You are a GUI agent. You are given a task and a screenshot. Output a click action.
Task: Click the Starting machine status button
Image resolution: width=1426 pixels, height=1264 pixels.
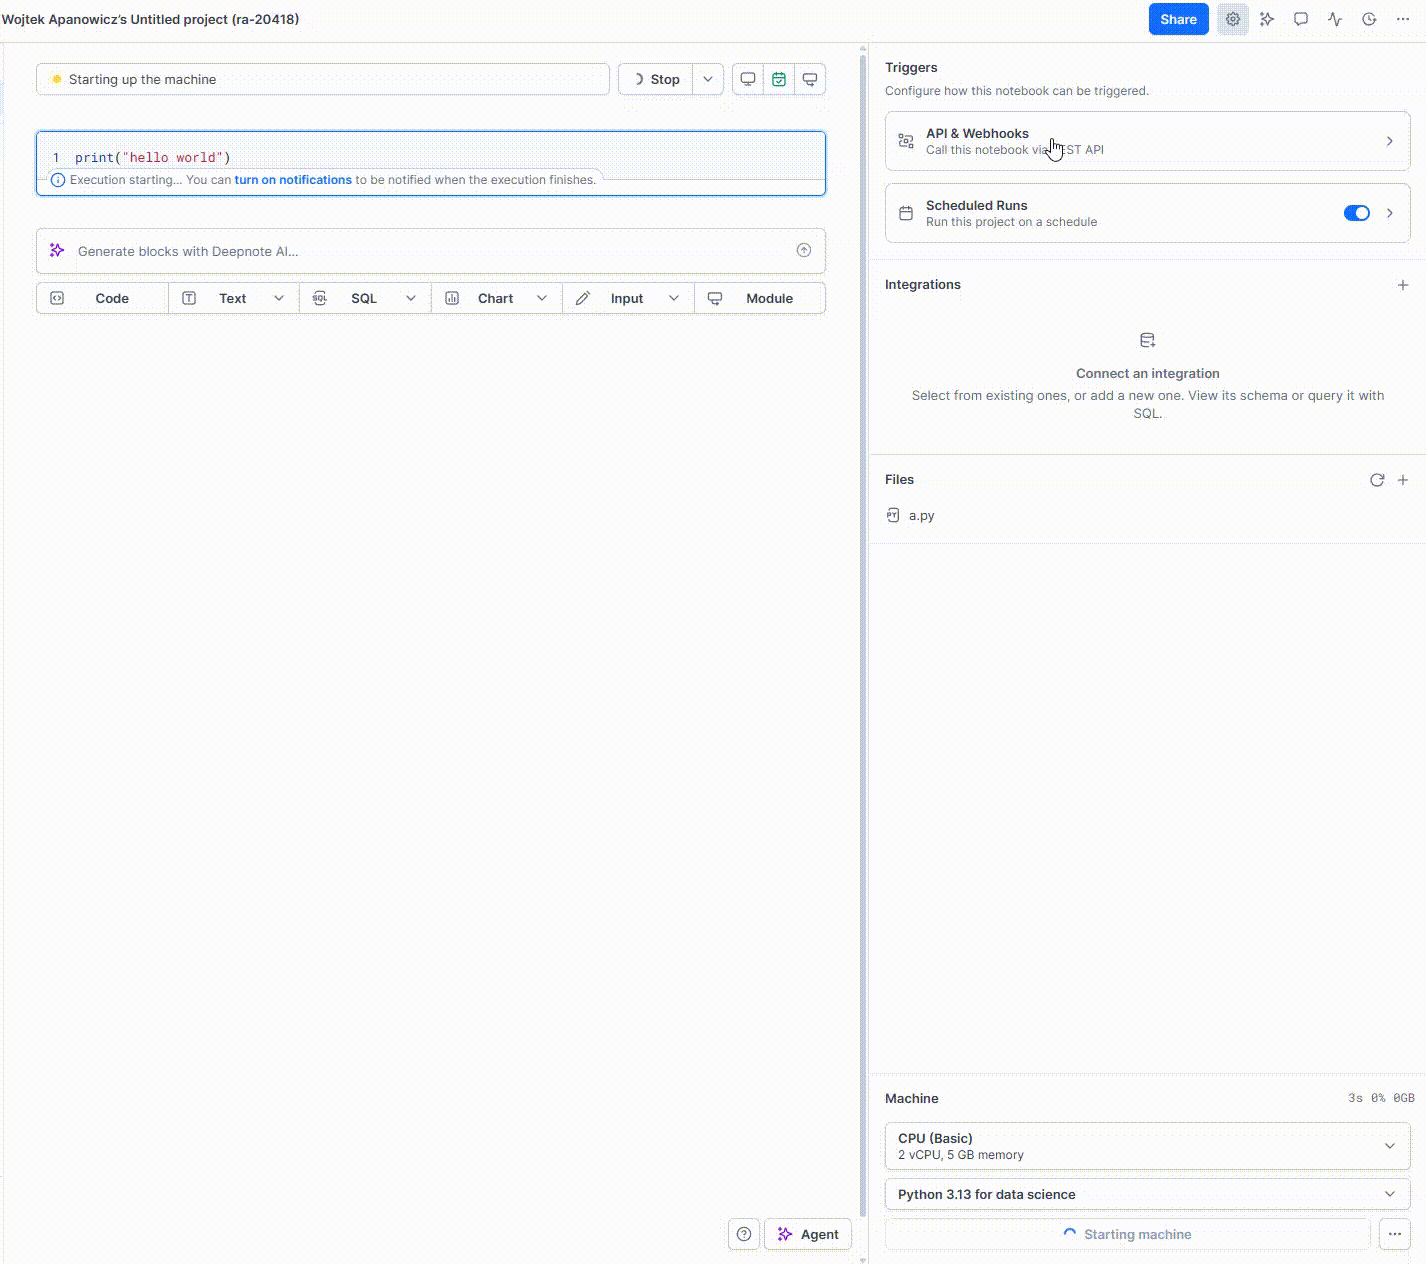[1128, 1234]
